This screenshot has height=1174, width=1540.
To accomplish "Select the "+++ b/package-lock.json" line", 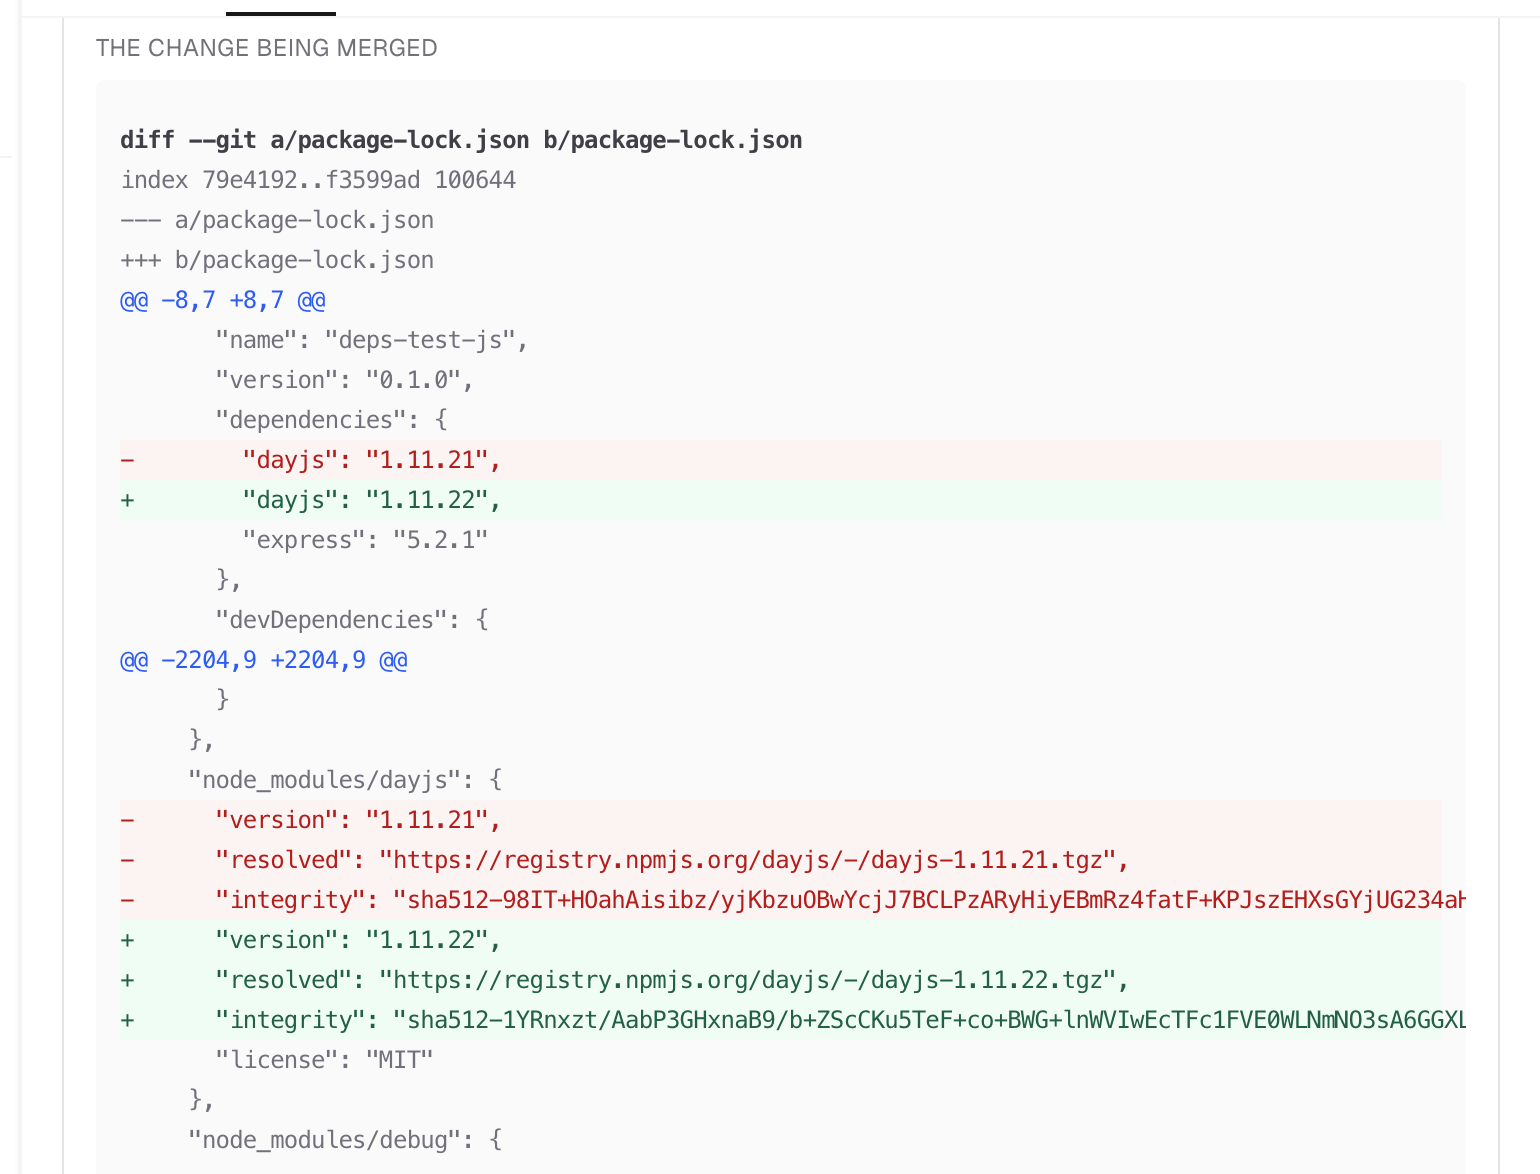I will [x=277, y=260].
